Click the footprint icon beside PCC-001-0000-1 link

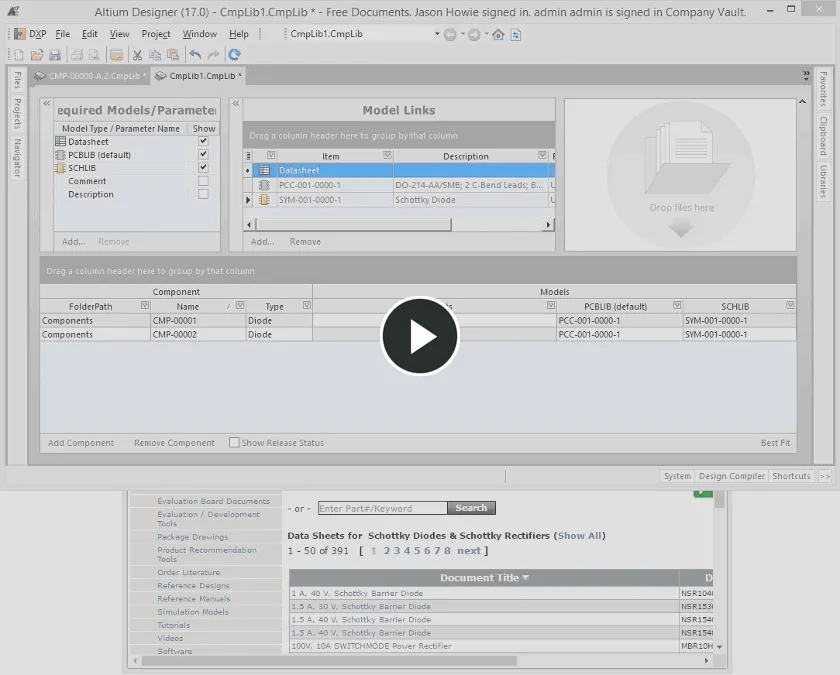(x=264, y=185)
